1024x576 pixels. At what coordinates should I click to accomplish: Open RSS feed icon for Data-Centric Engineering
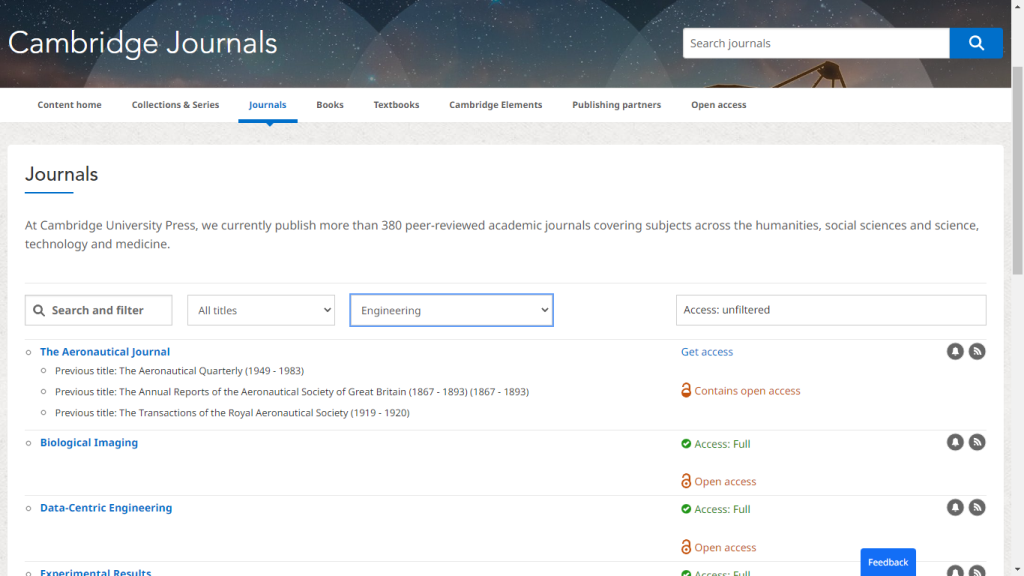click(x=977, y=507)
